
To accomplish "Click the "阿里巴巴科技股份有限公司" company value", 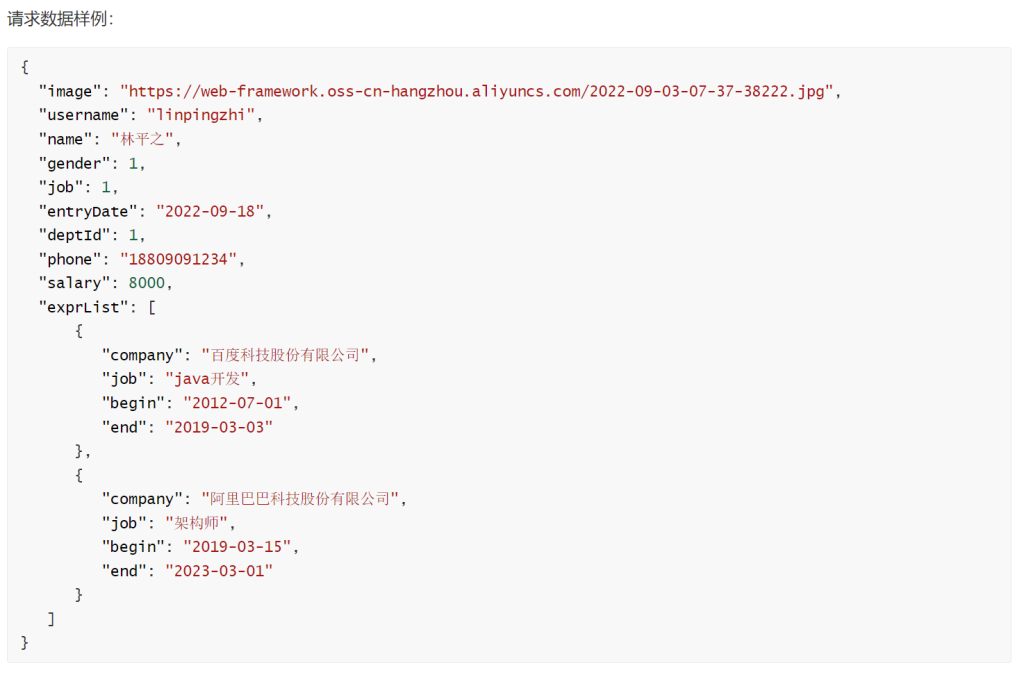I will pyautogui.click(x=299, y=498).
